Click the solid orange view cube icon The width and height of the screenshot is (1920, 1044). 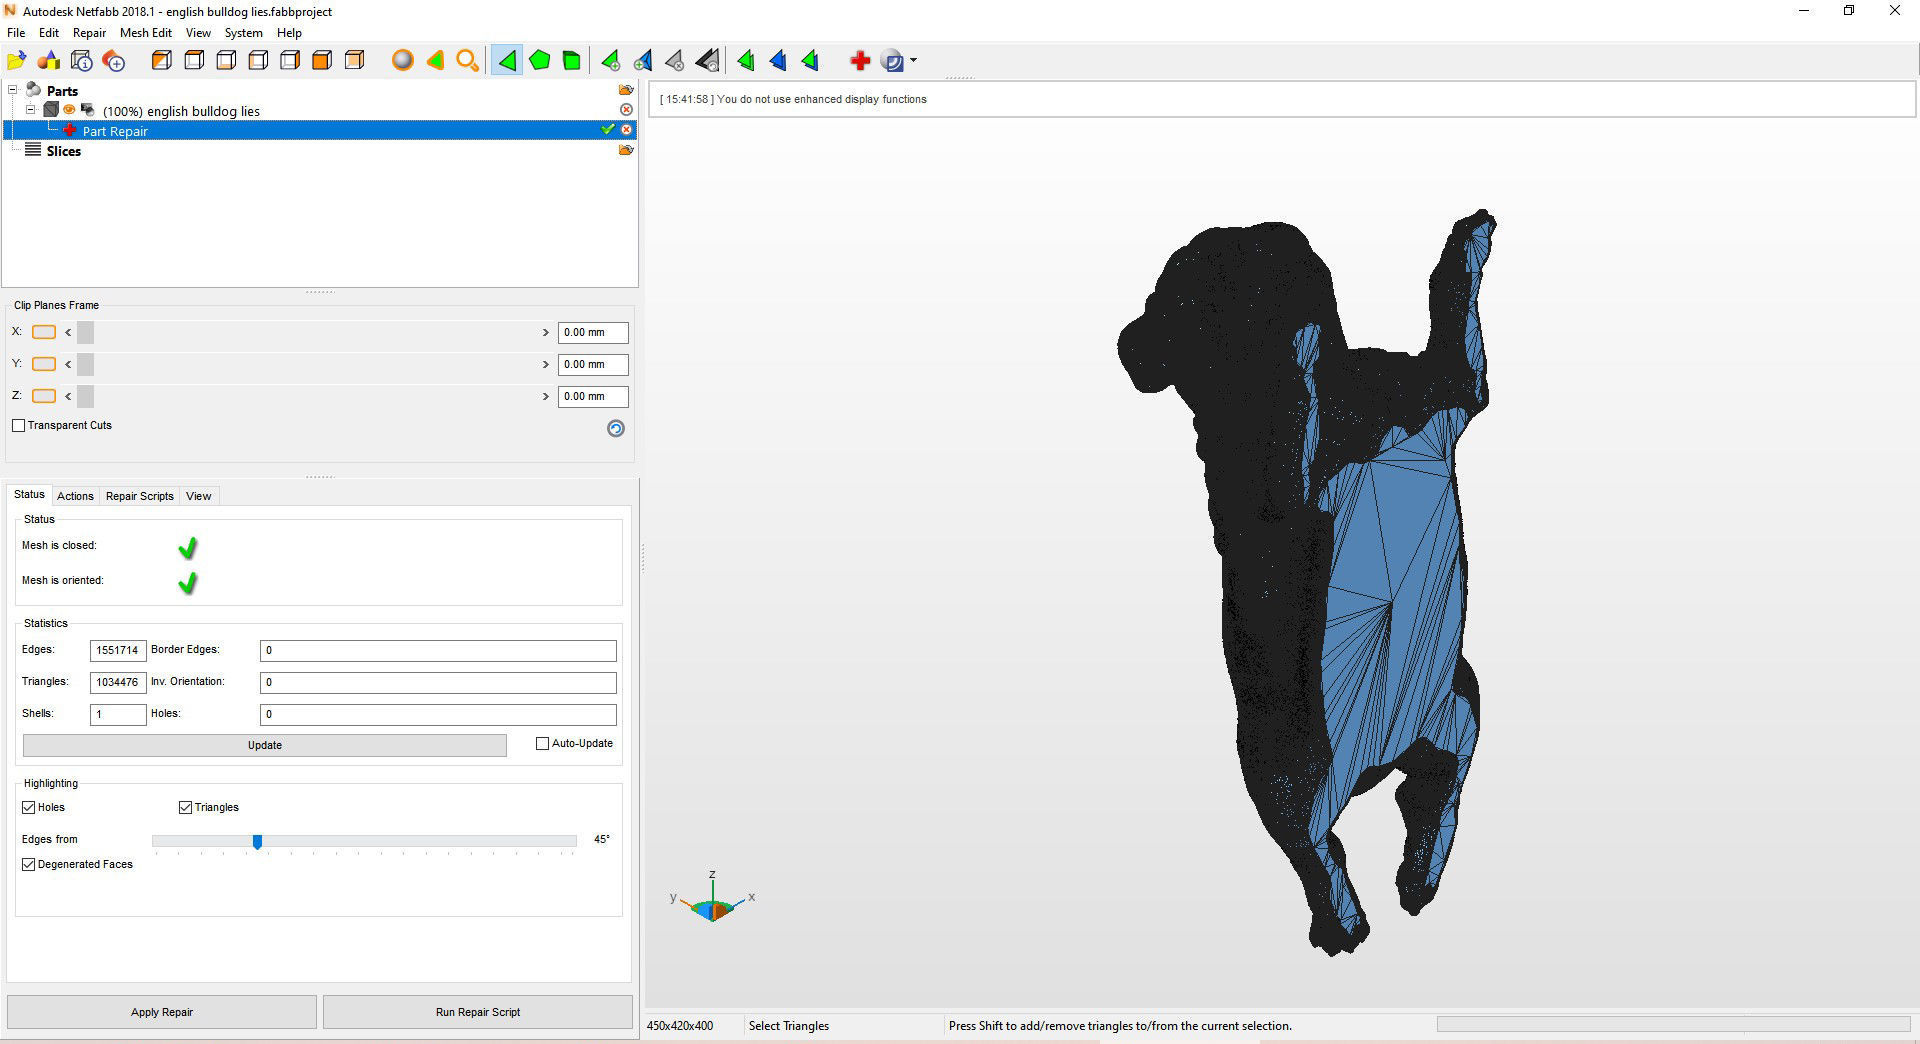(x=322, y=61)
